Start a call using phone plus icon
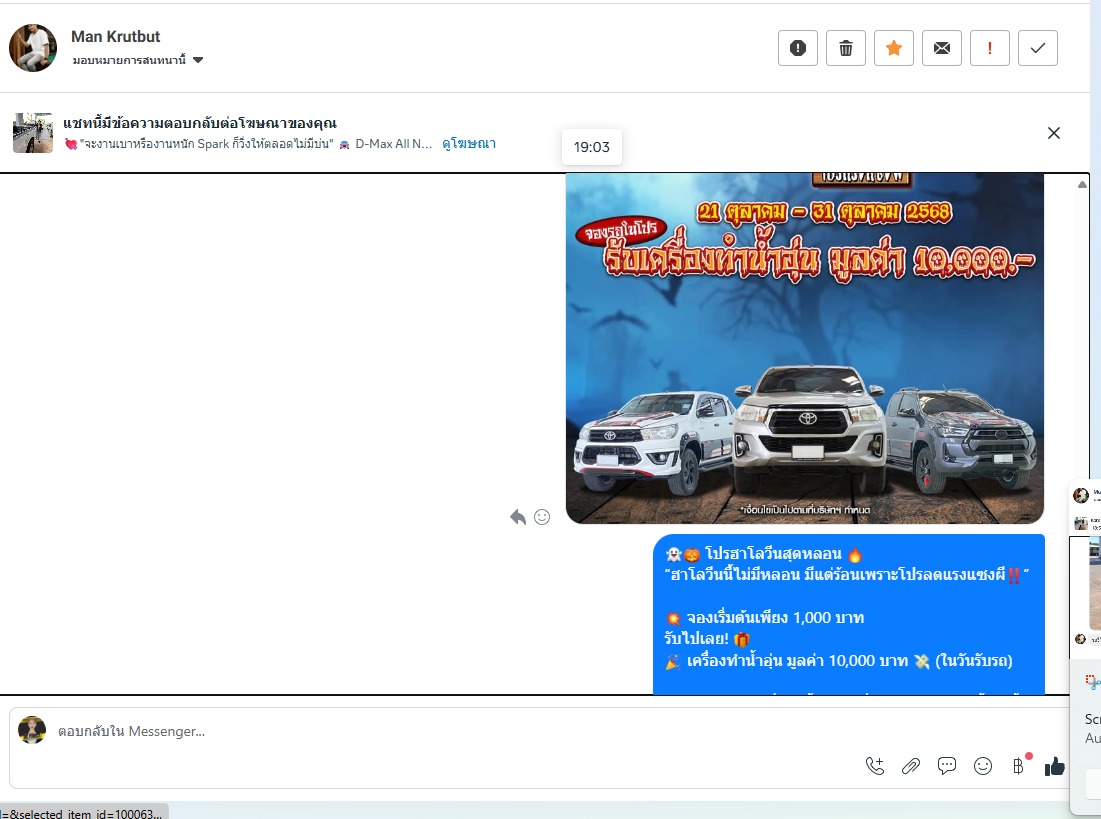 point(875,766)
